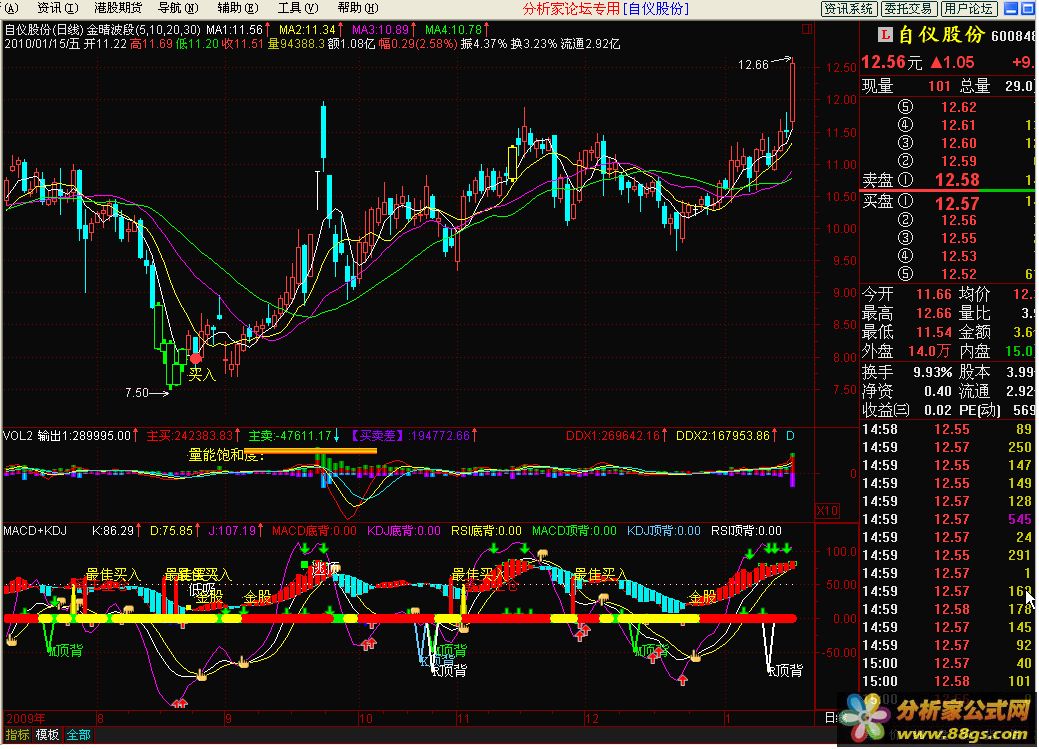Click the MA2:11.34 moving average label
This screenshot has width=1039, height=749.
307,30
